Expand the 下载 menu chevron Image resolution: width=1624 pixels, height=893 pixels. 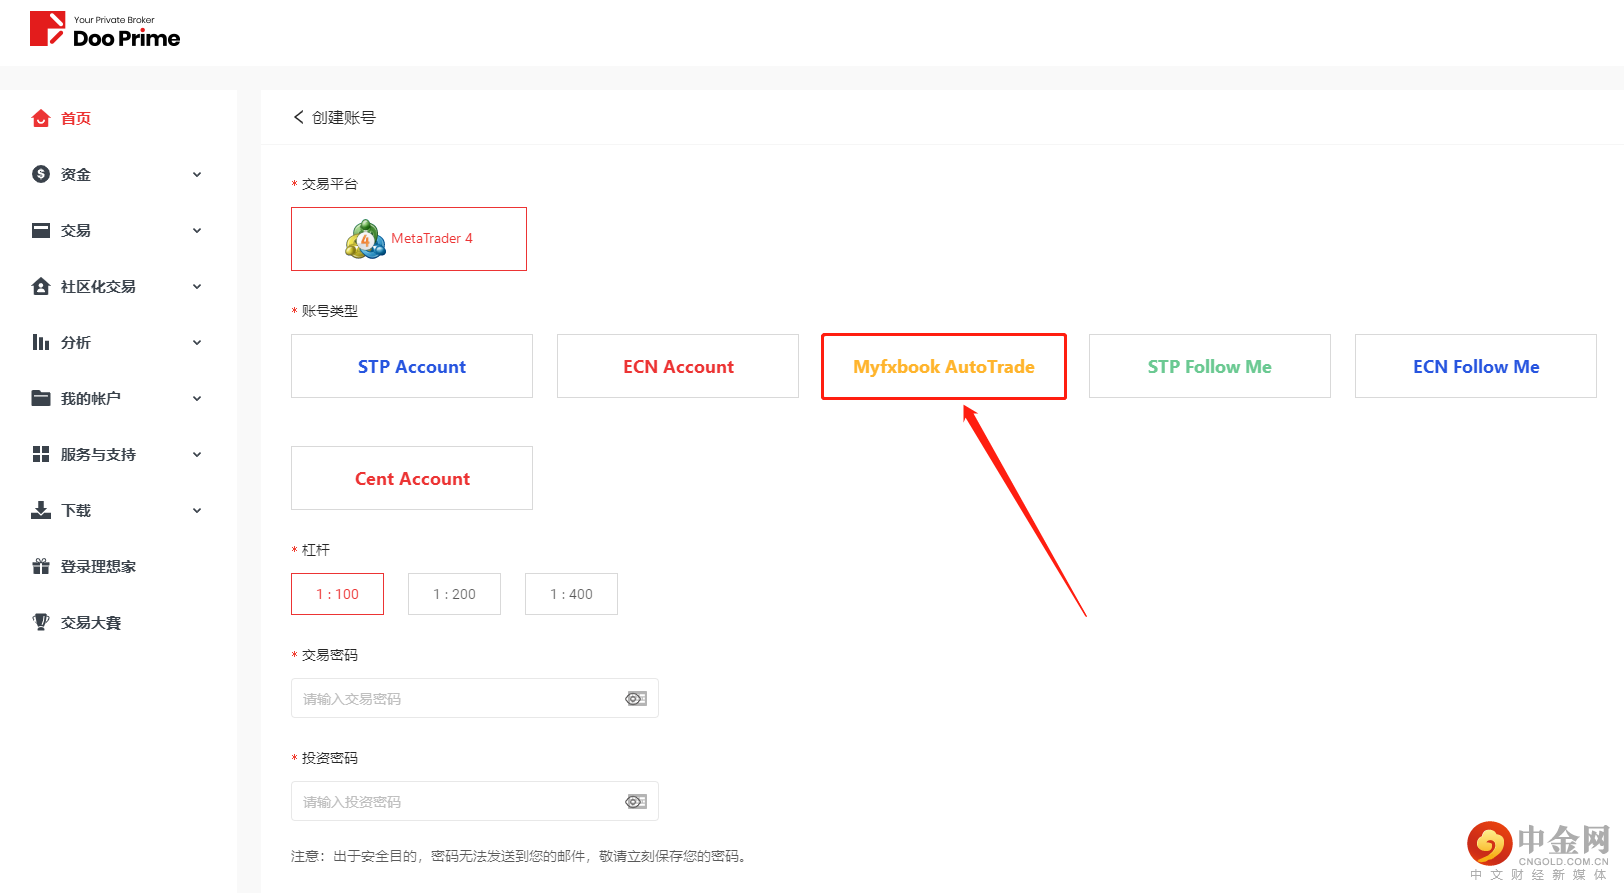point(197,510)
